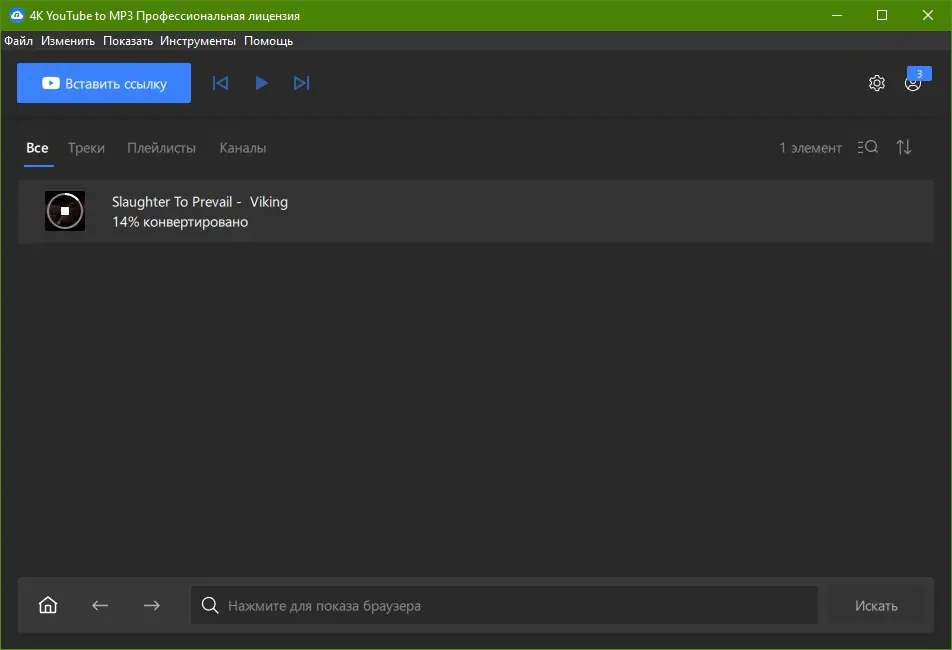Image resolution: width=952 pixels, height=650 pixels.
Task: Switch to the Плейлисты tab
Action: [x=162, y=147]
